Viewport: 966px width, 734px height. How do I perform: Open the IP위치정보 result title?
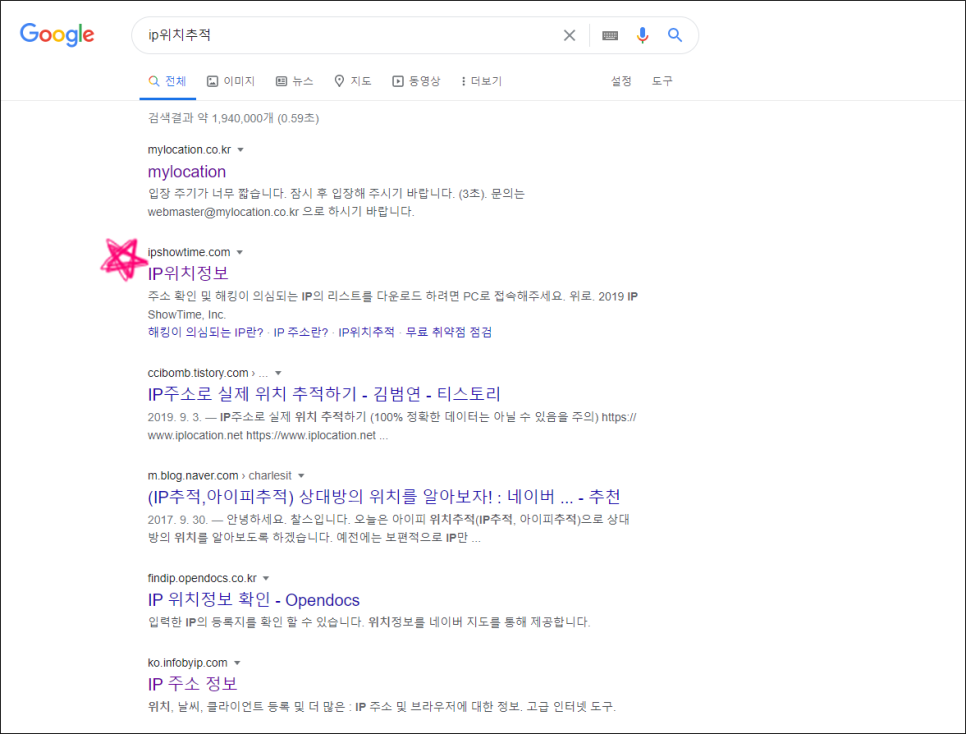[x=188, y=274]
